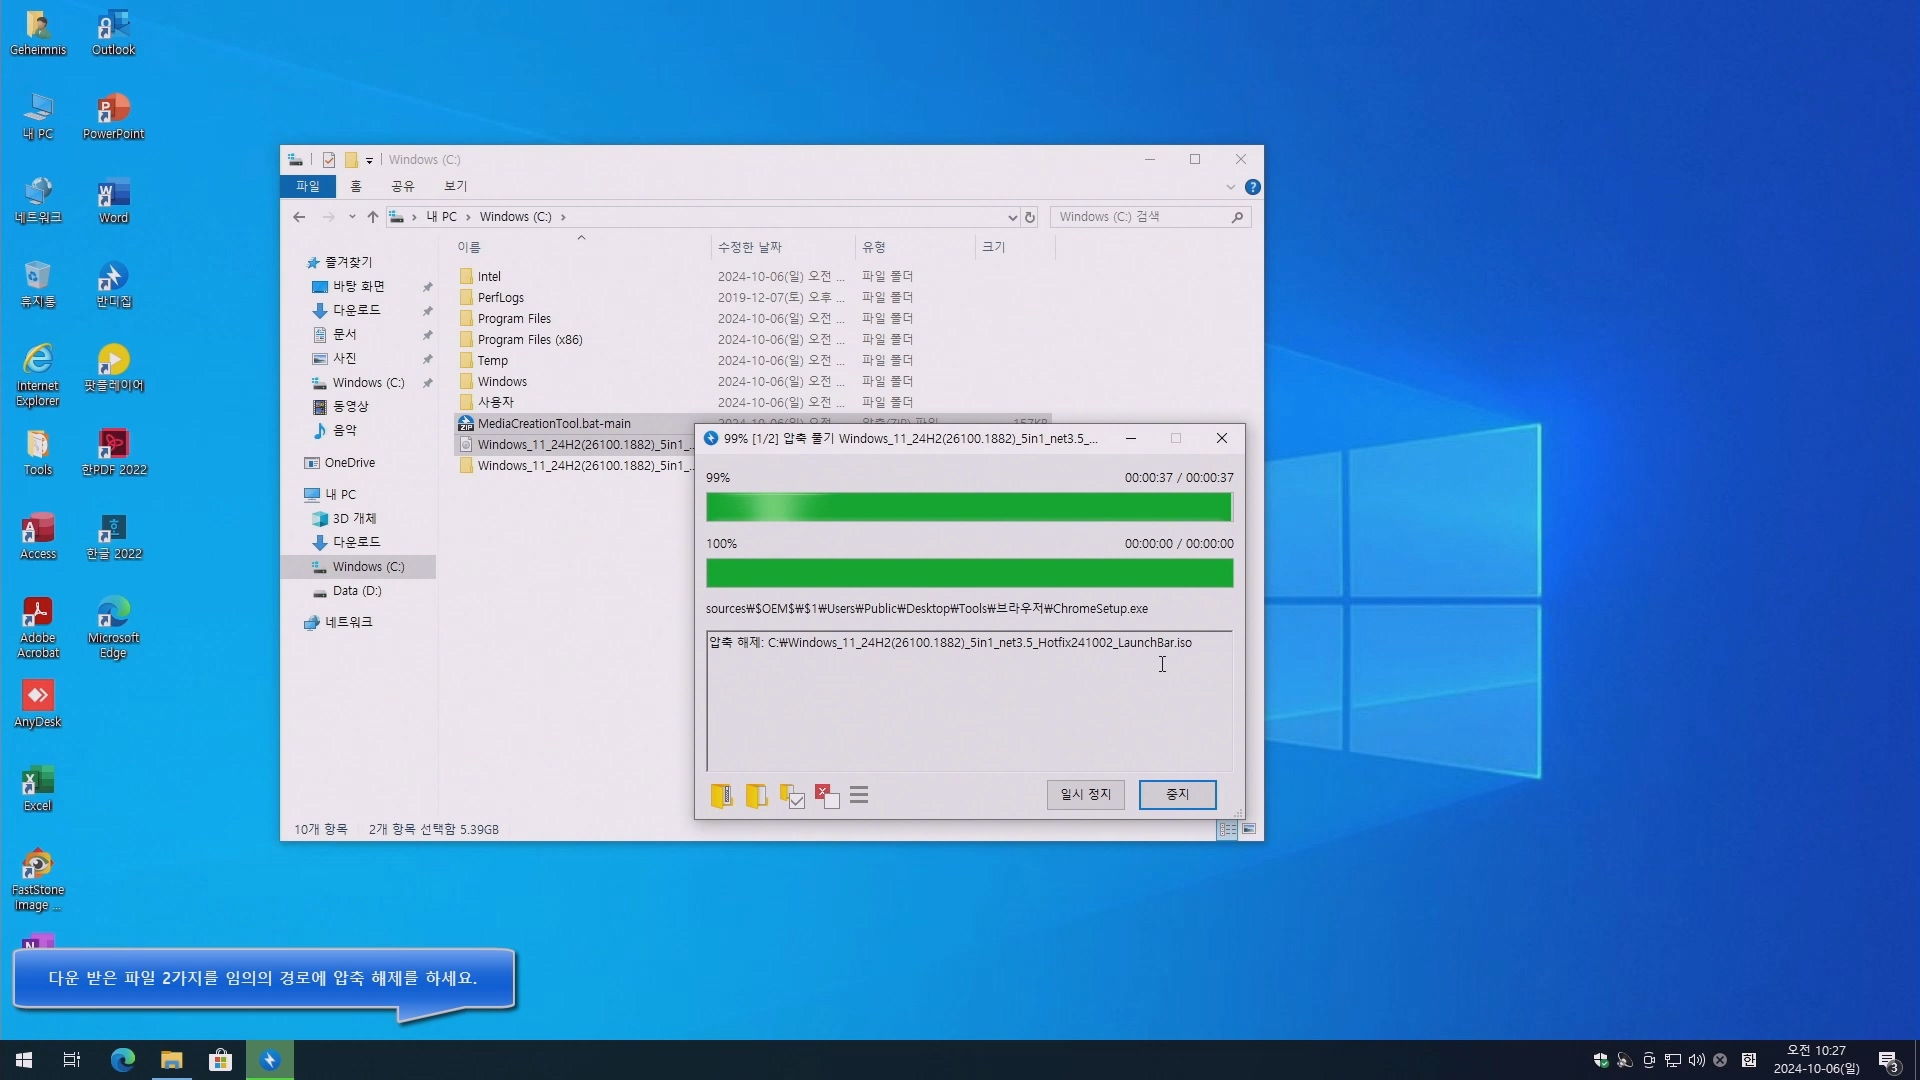Expand the address bar history dropdown

coord(1012,217)
